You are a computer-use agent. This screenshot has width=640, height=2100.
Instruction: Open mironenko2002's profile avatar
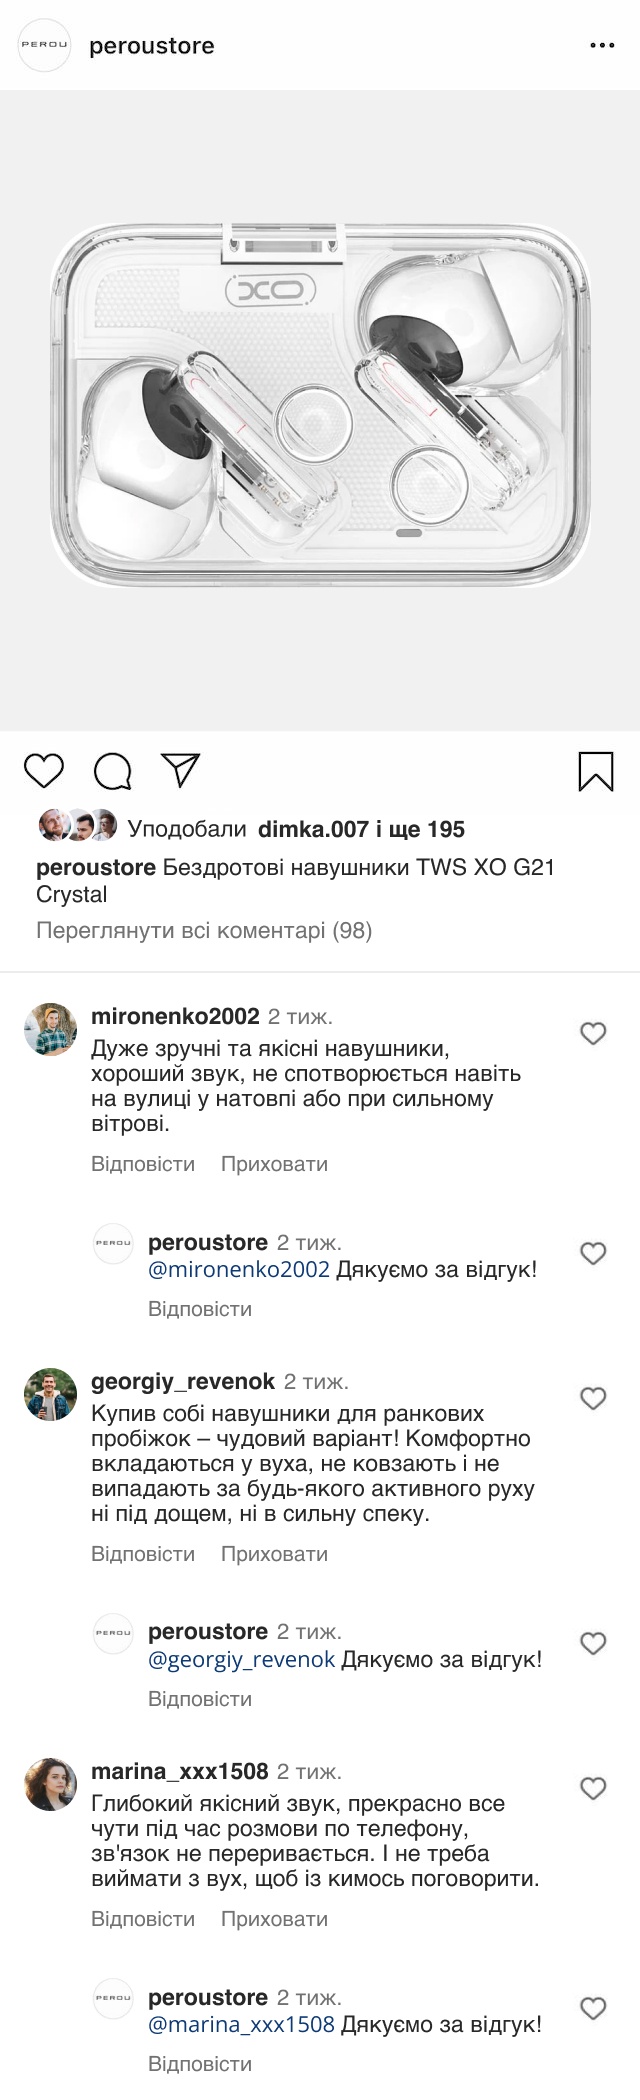pyautogui.click(x=51, y=1029)
